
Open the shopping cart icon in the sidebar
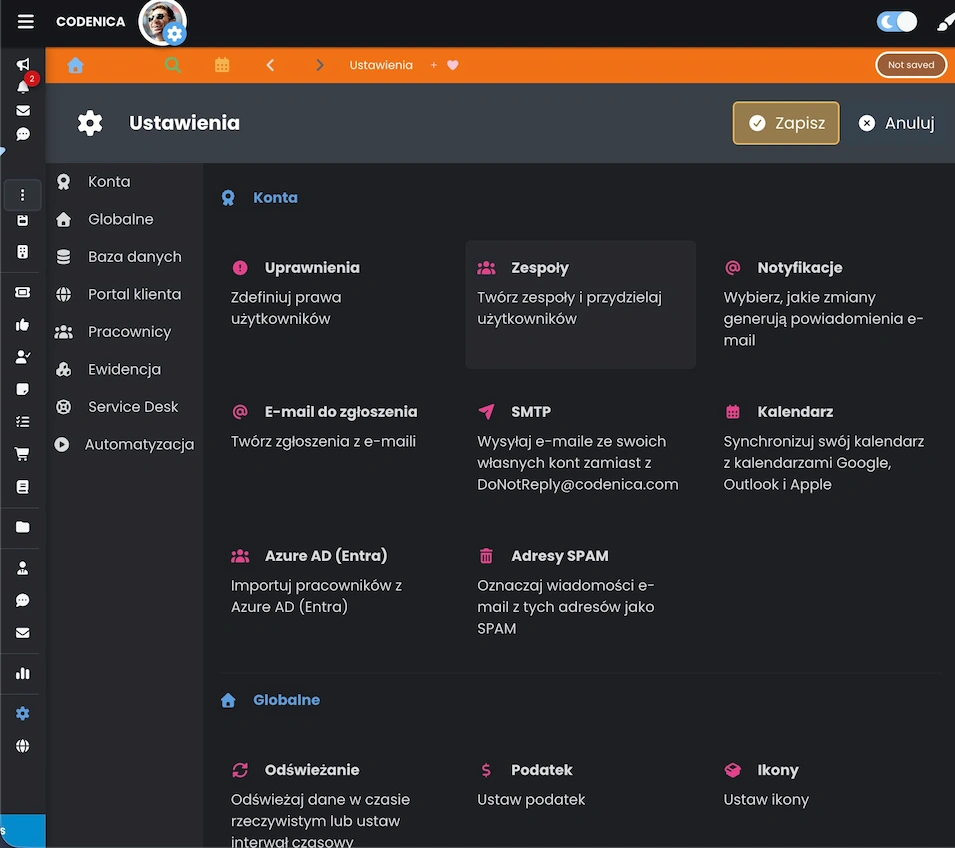click(21, 453)
